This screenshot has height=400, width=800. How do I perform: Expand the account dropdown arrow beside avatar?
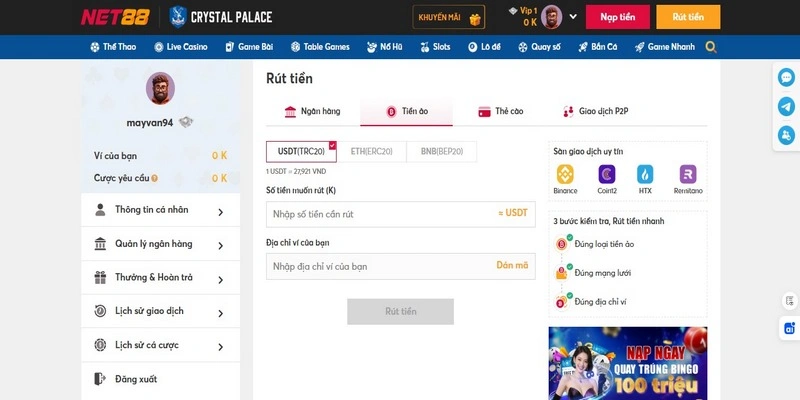(573, 16)
